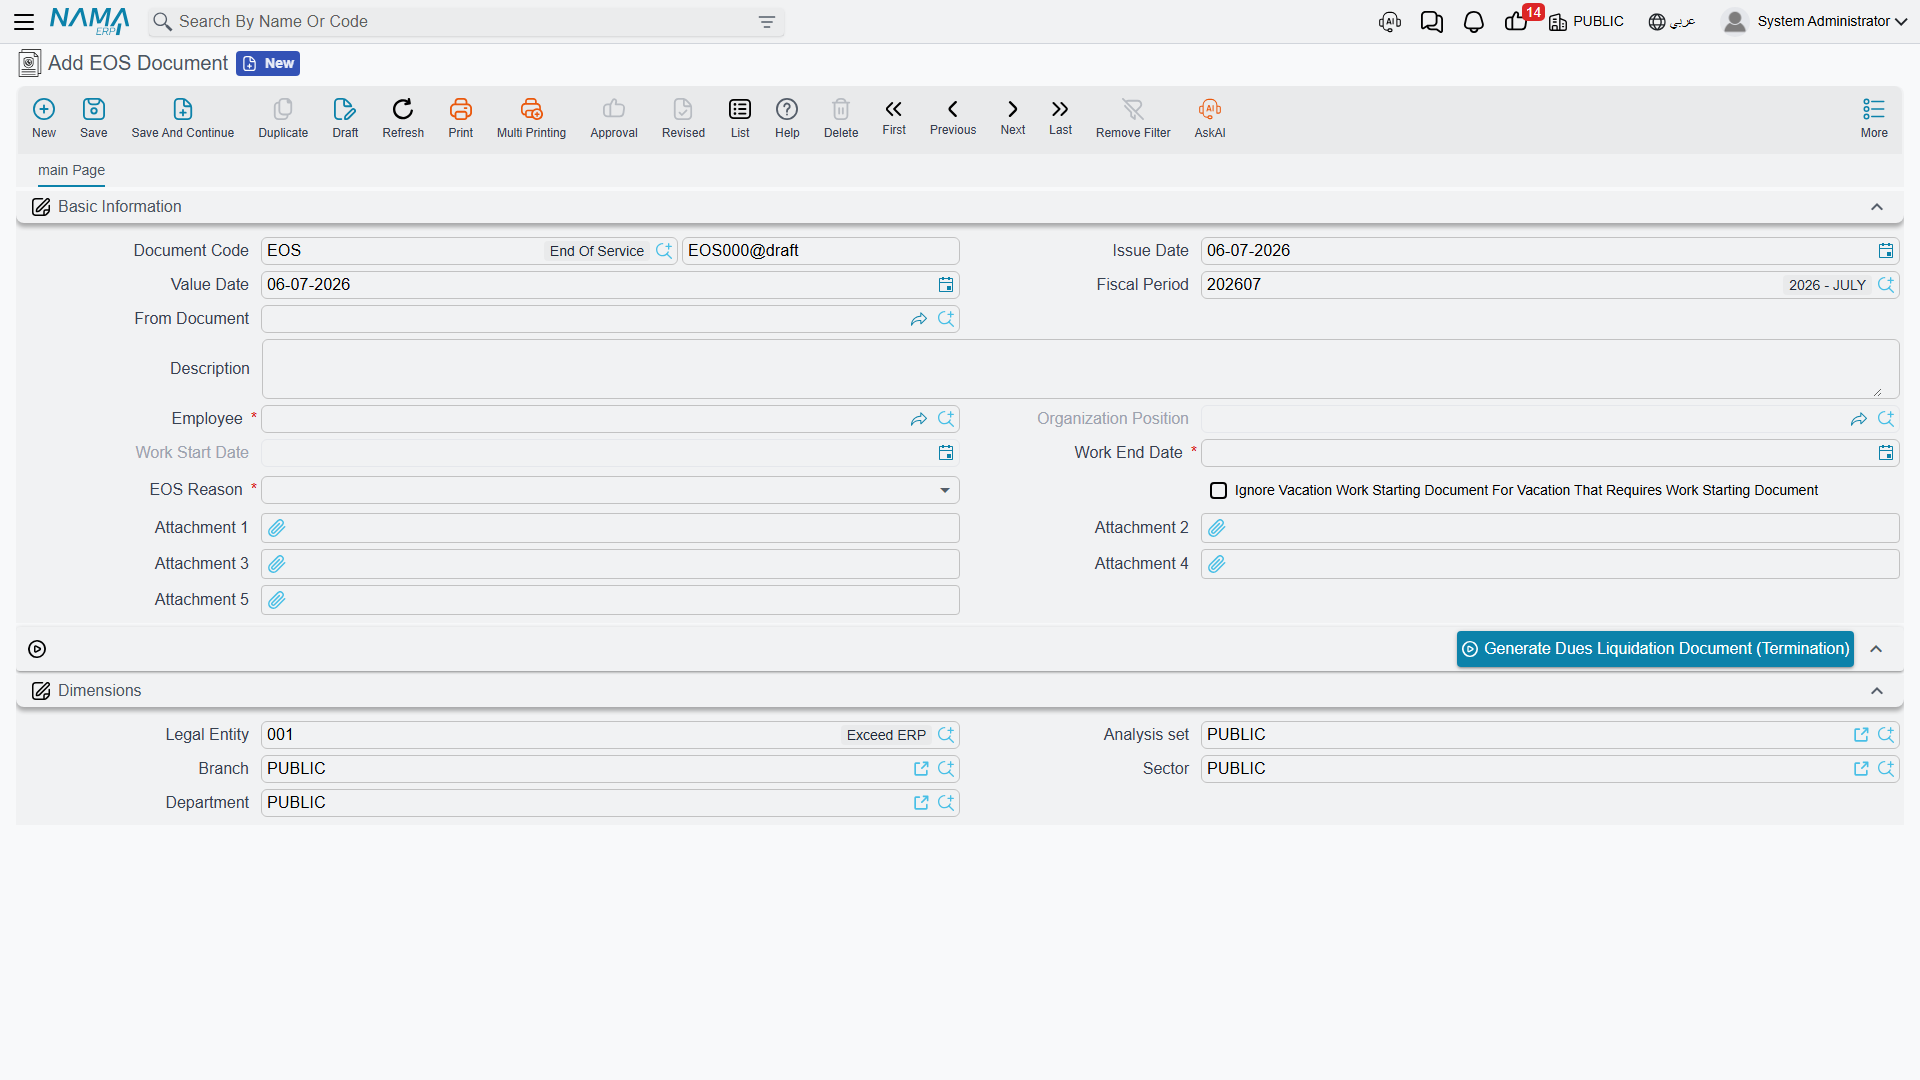This screenshot has height=1080, width=1920.
Task: Click the Attachment 1 paperclip icon
Action: point(277,528)
